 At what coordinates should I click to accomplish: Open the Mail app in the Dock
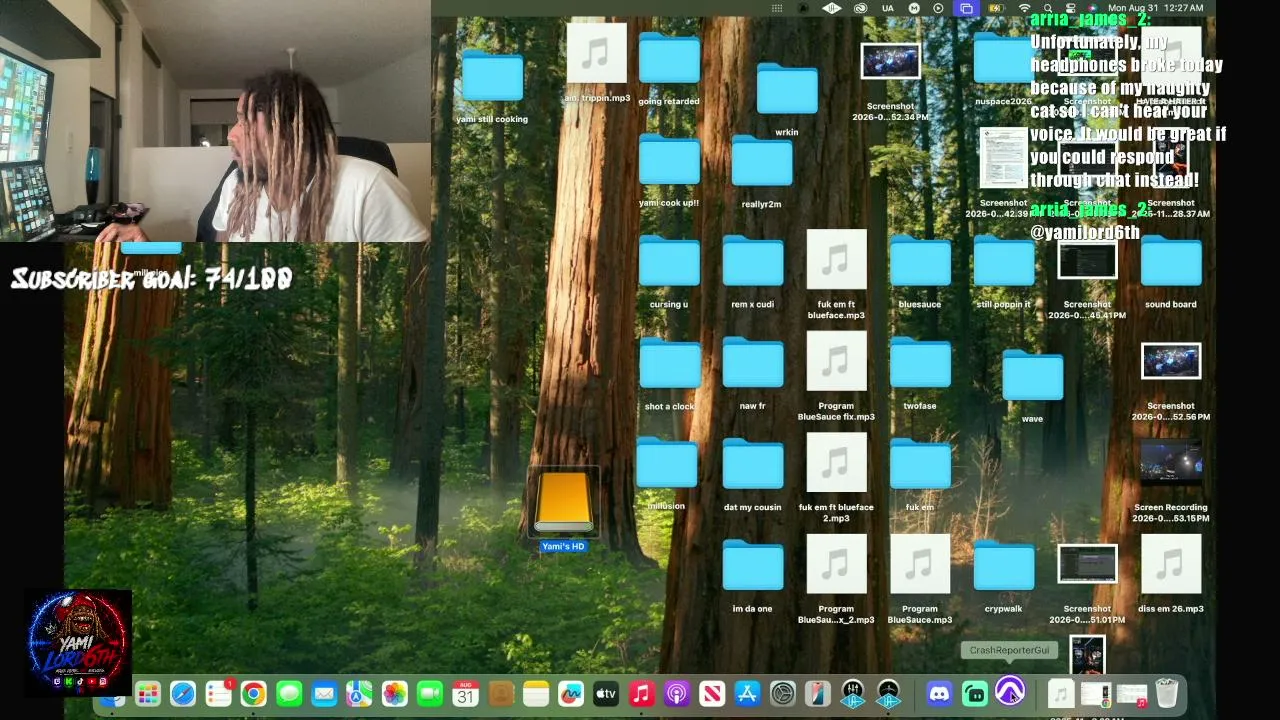pos(324,693)
